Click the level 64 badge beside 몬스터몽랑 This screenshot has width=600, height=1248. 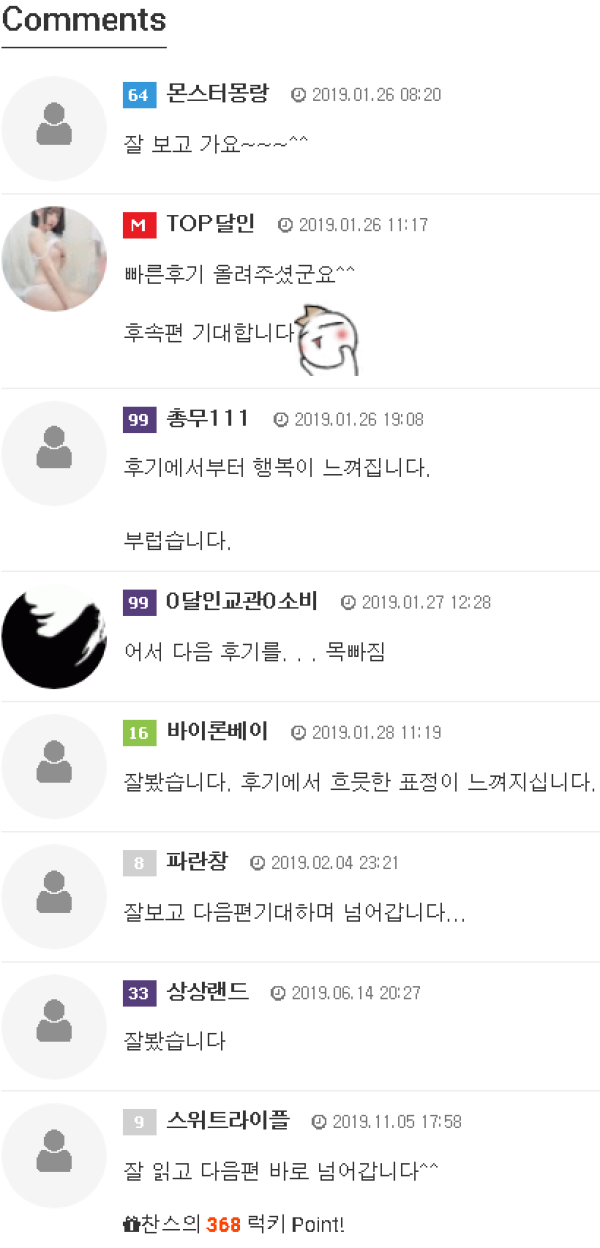(139, 95)
